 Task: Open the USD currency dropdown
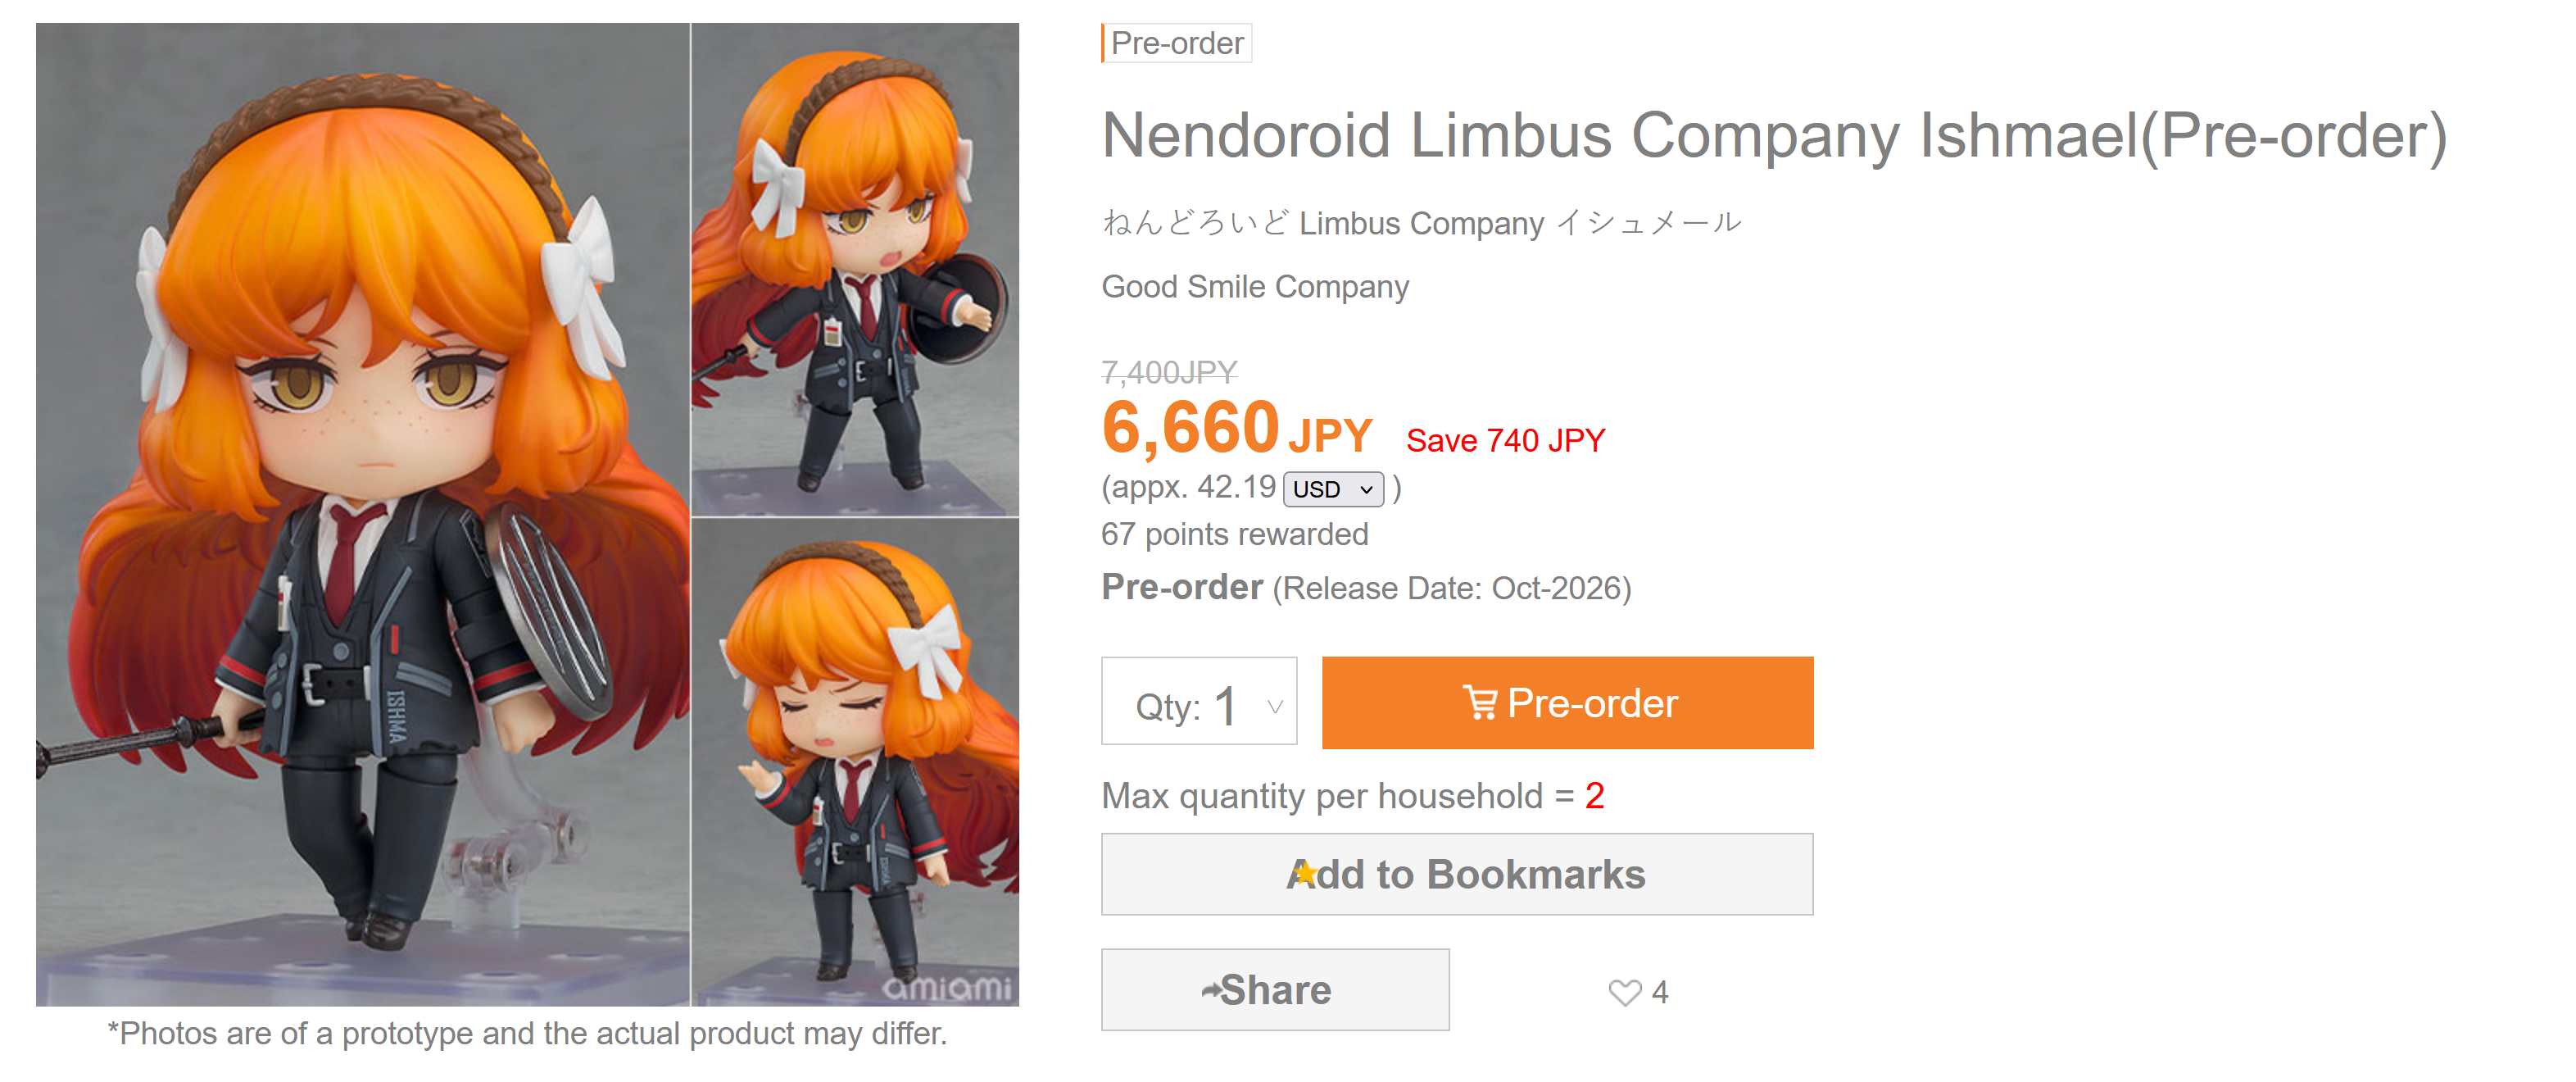1333,489
